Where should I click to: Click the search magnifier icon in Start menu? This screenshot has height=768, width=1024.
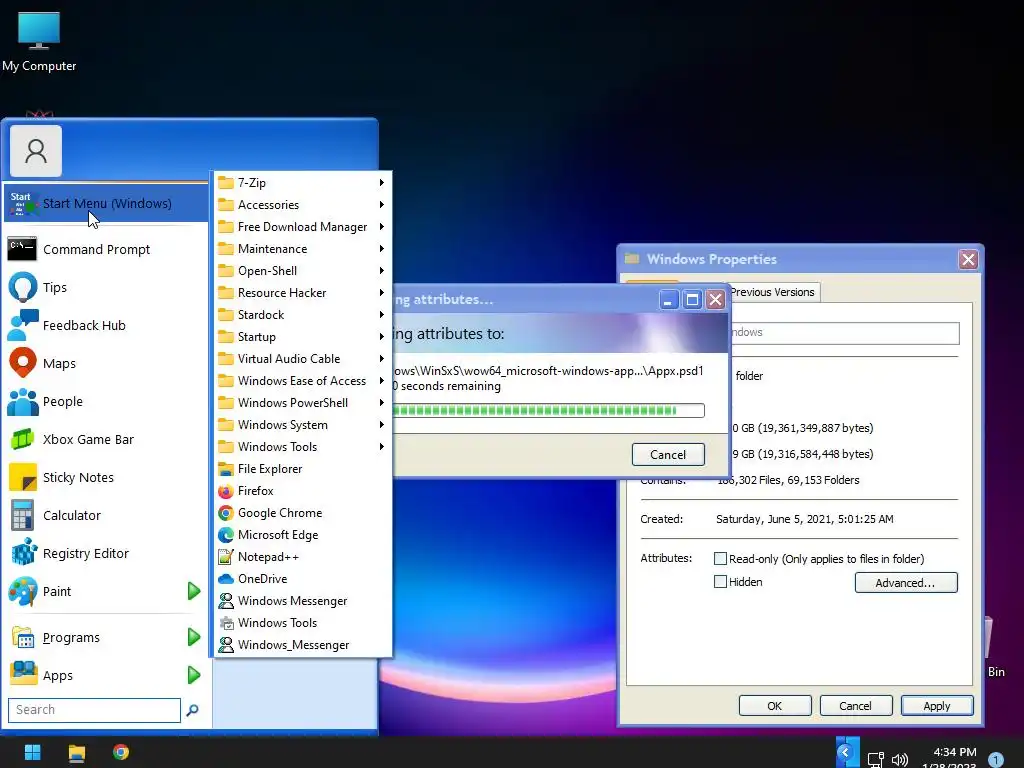[192, 710]
